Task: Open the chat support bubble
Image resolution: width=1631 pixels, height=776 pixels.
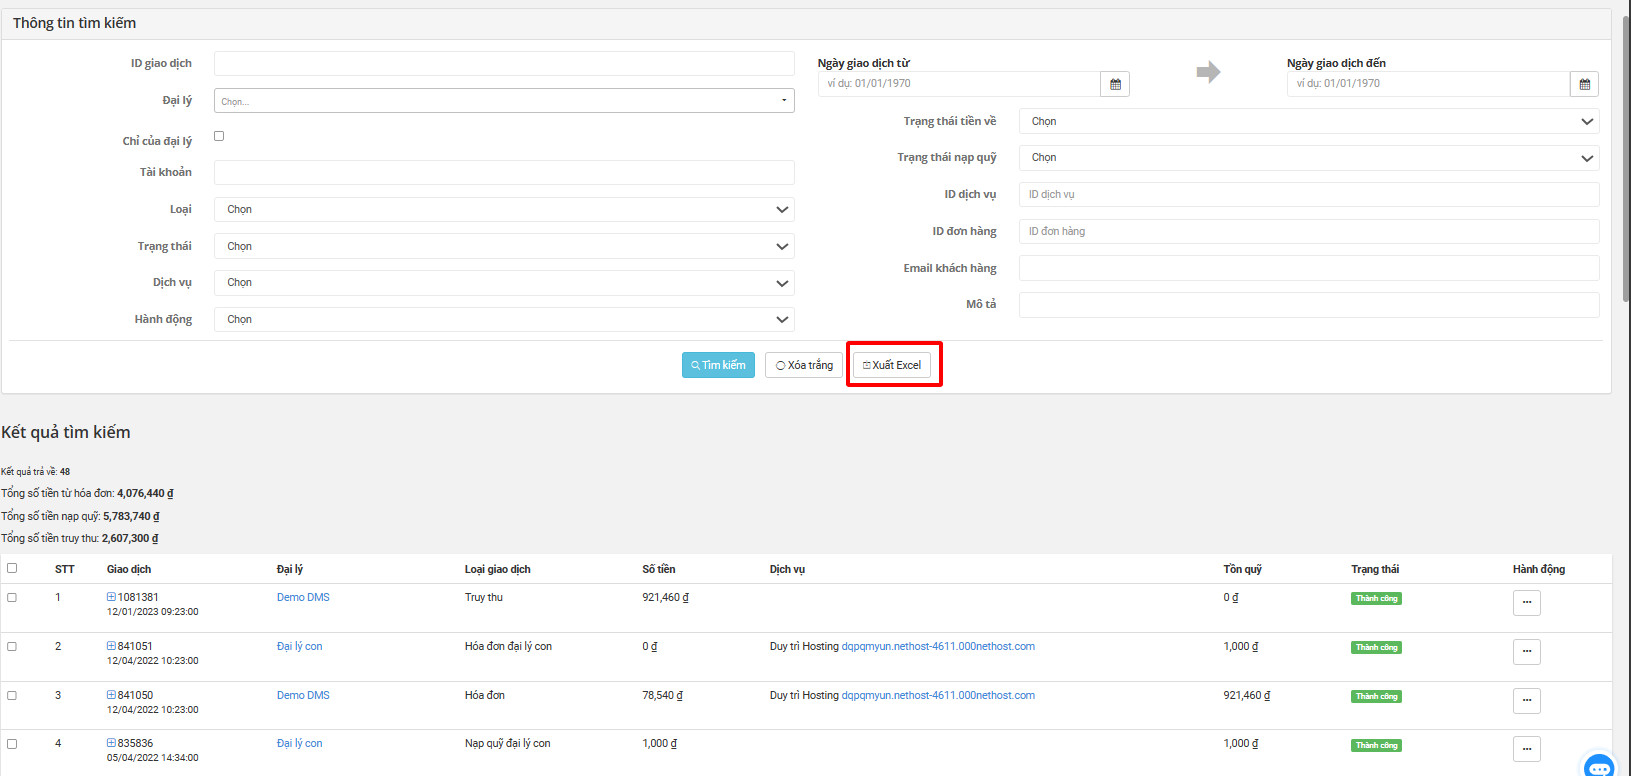Action: coord(1599,766)
